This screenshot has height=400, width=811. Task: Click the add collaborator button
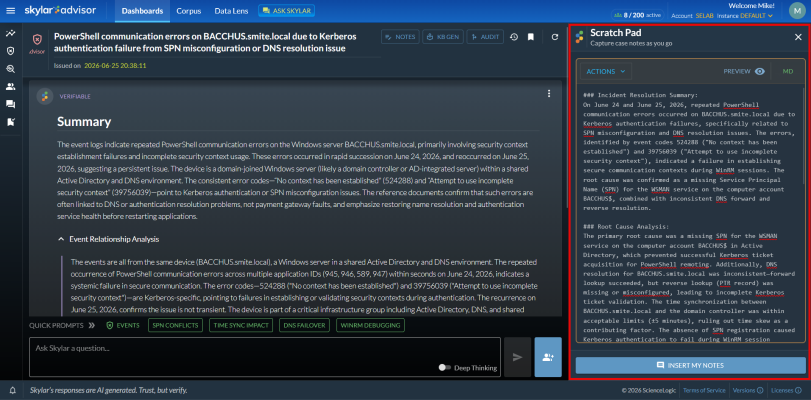point(548,357)
